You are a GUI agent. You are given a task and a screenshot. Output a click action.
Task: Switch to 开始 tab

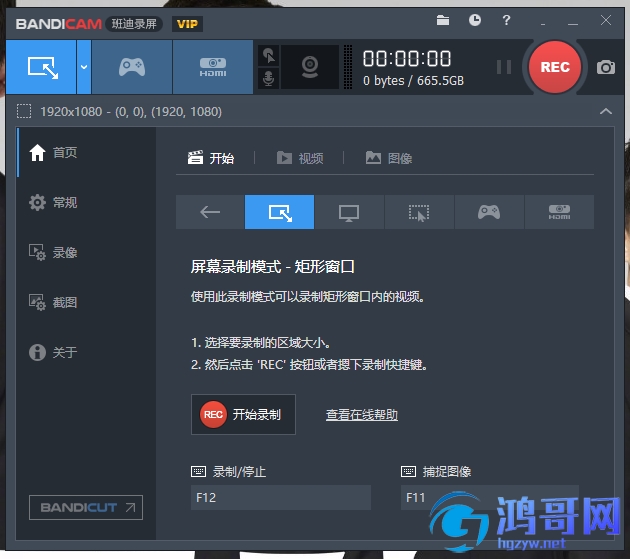(x=211, y=158)
